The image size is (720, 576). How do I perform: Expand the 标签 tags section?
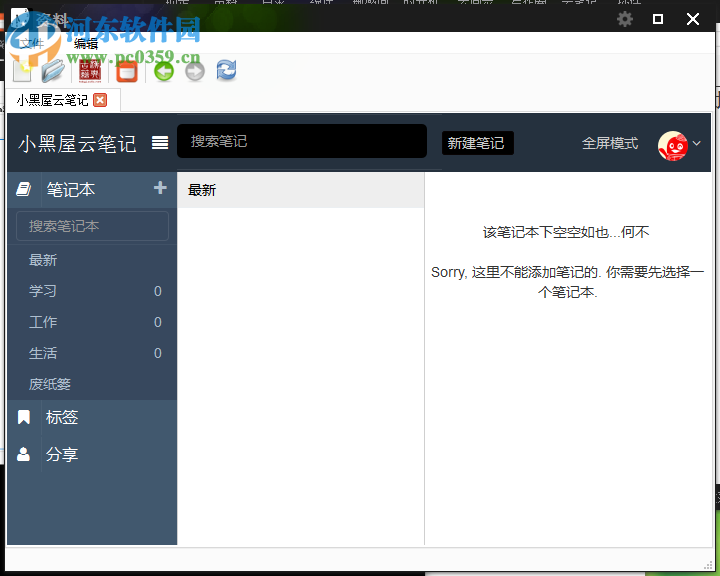[x=62, y=417]
